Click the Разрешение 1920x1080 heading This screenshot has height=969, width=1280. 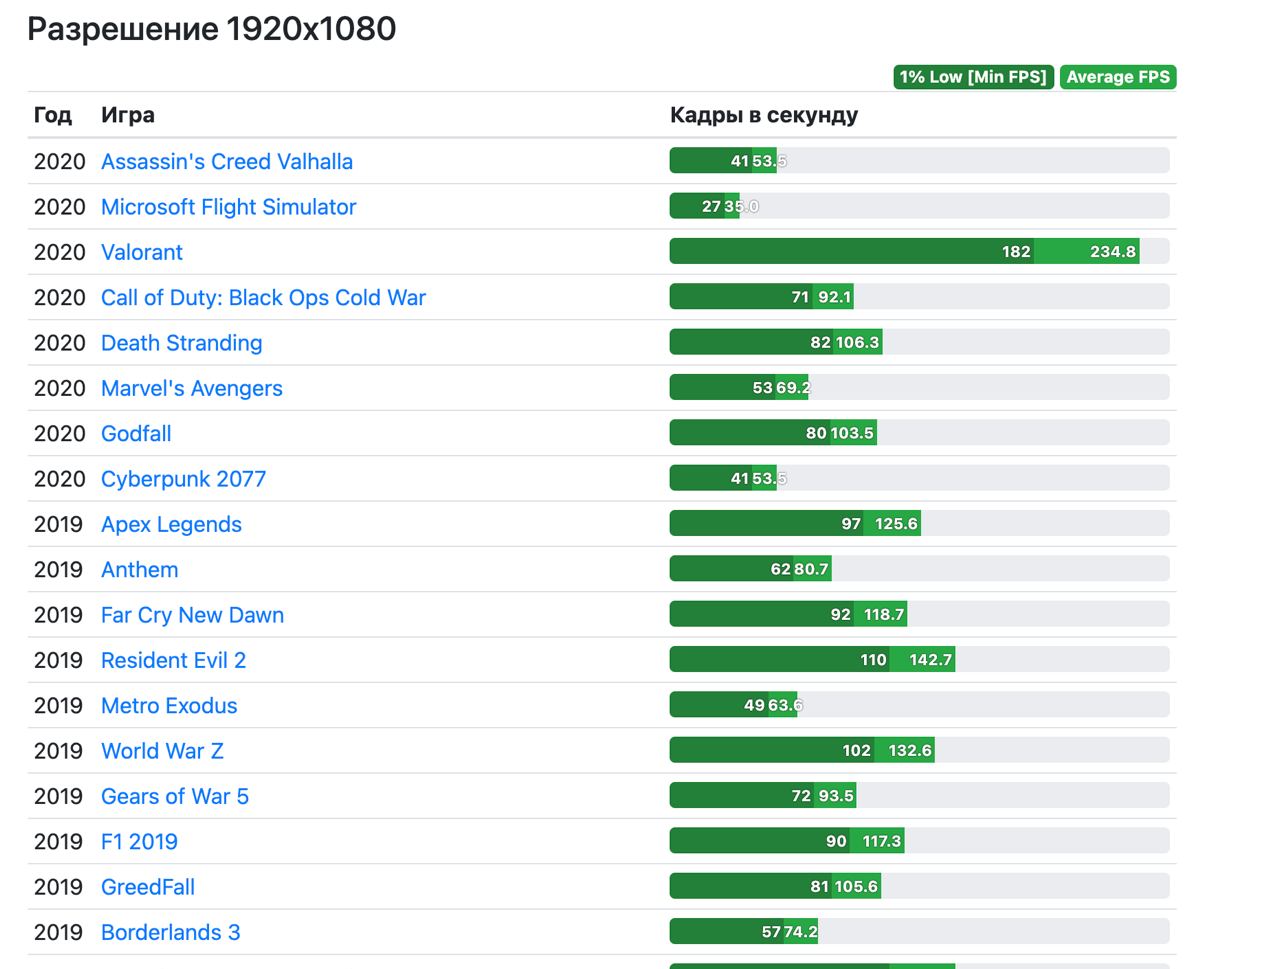212,29
